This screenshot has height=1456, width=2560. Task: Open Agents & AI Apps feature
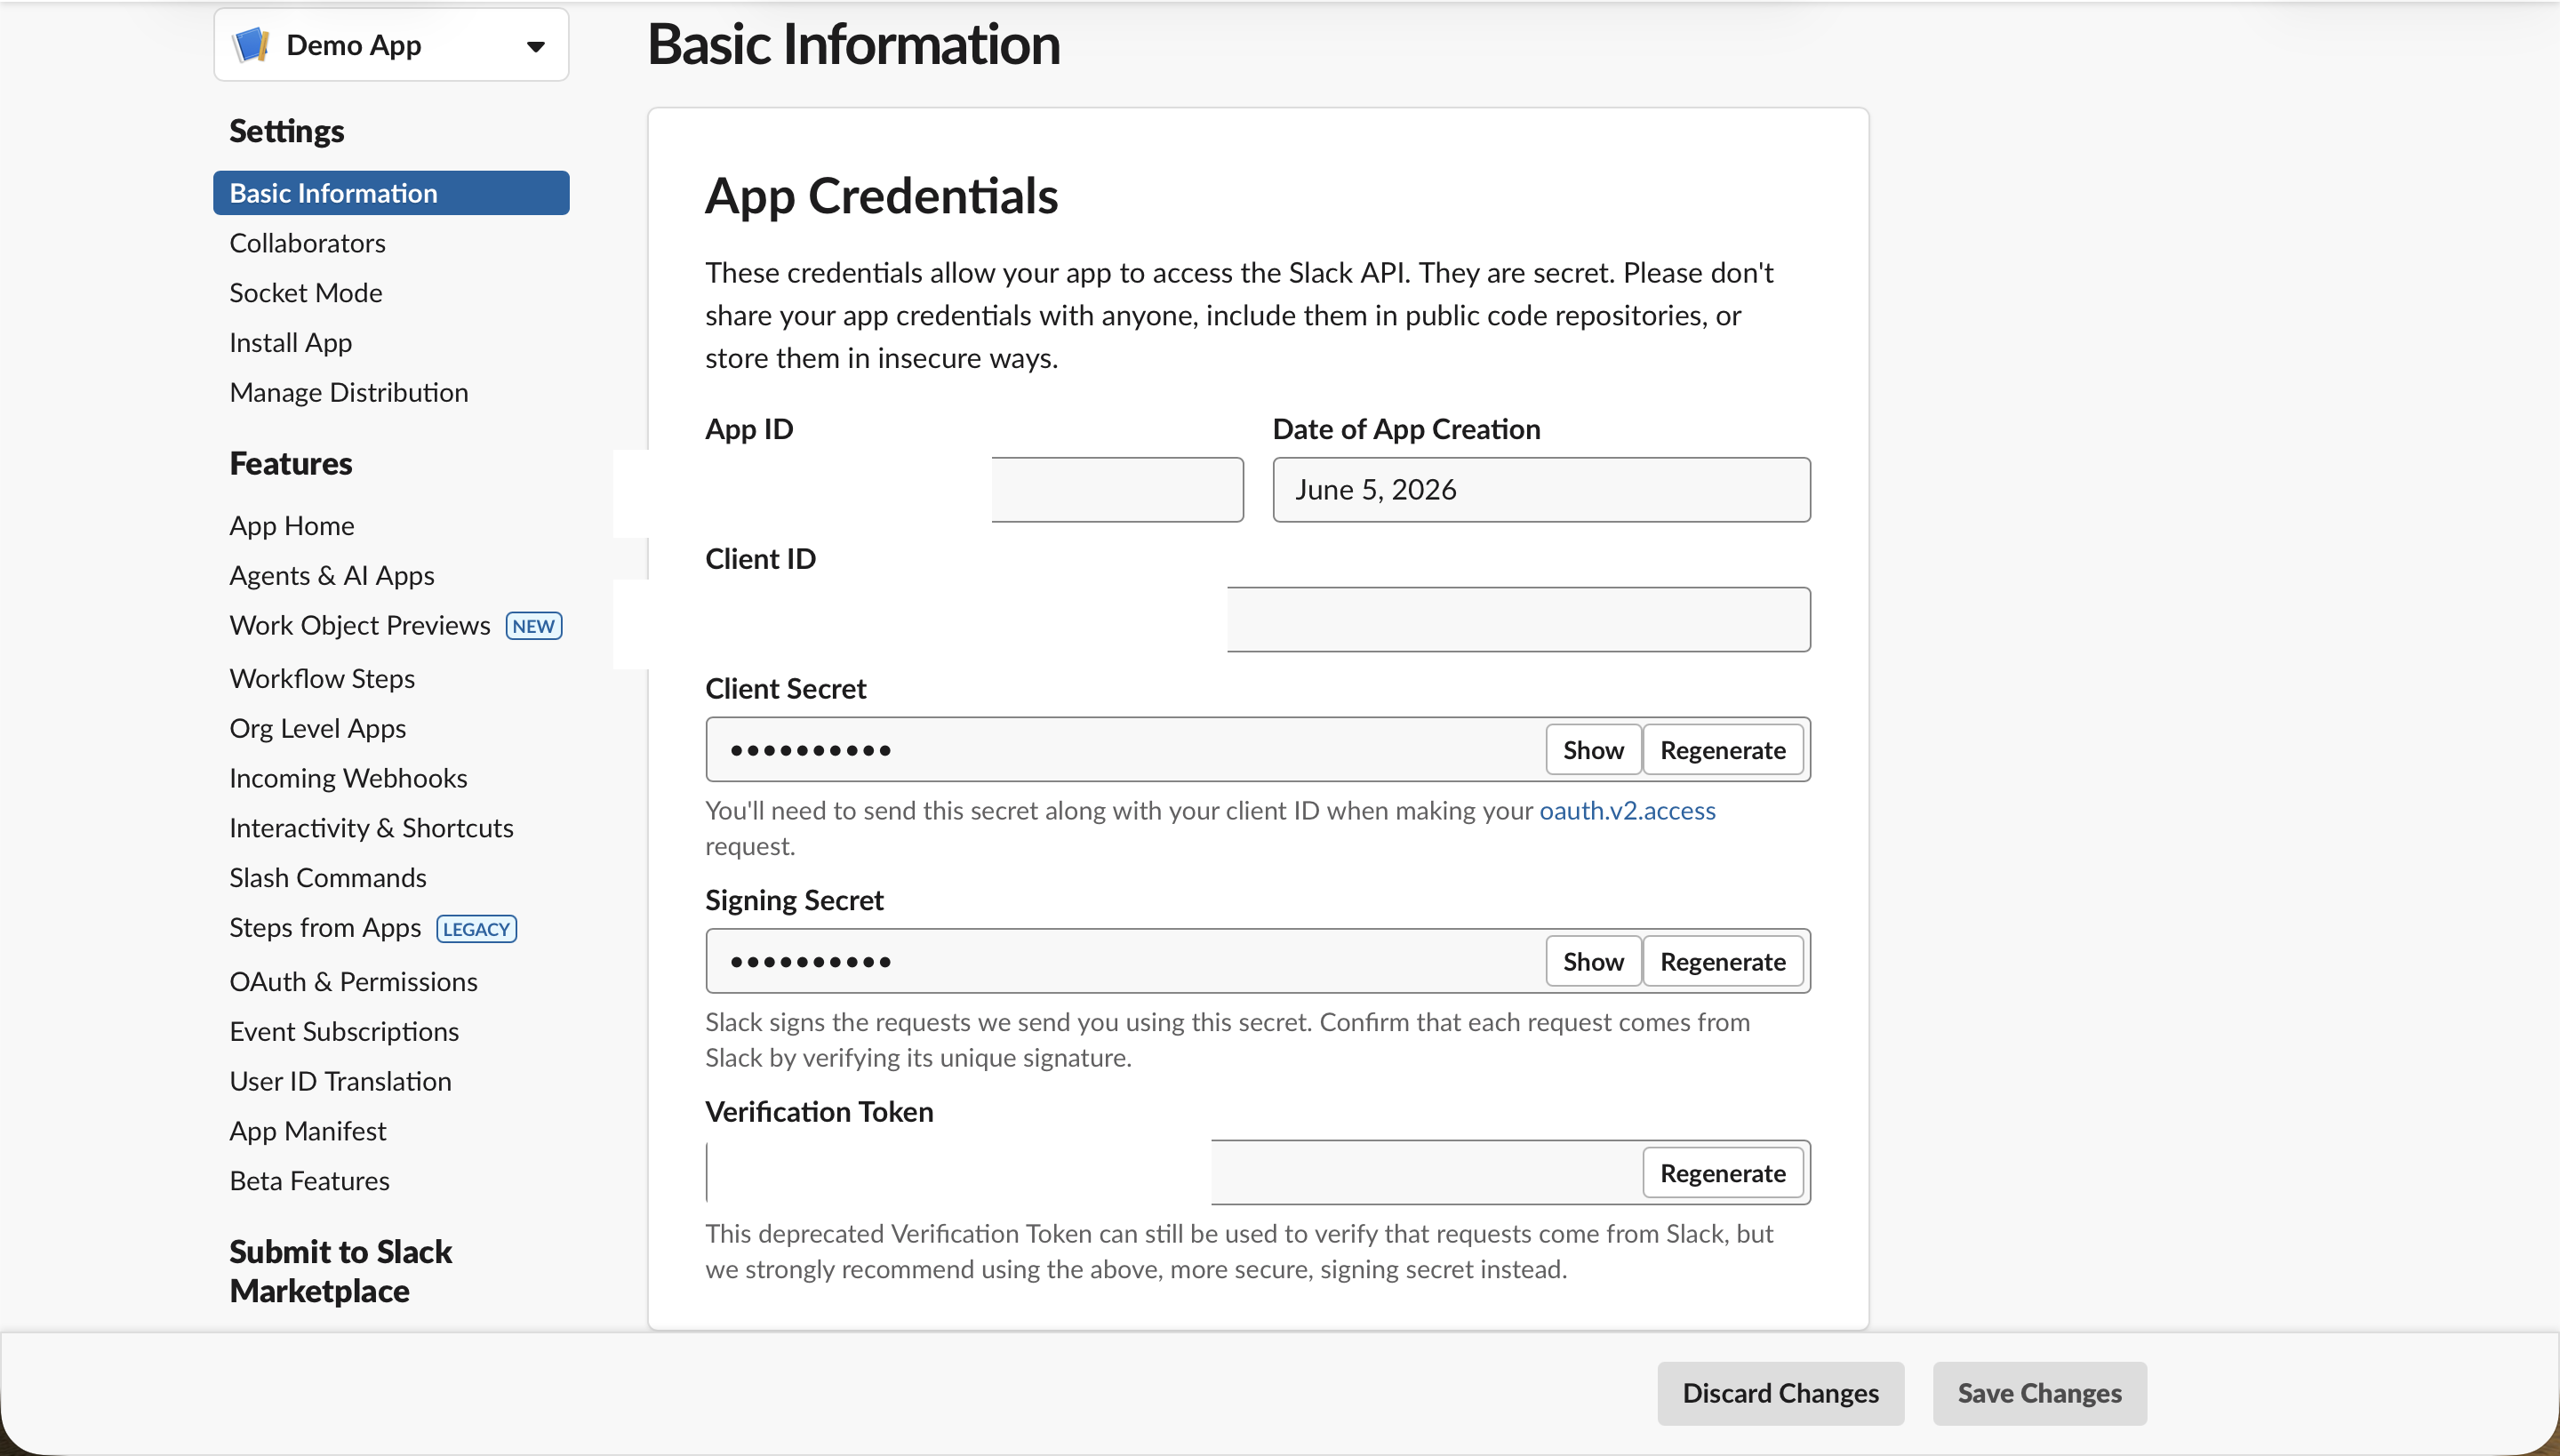332,576
